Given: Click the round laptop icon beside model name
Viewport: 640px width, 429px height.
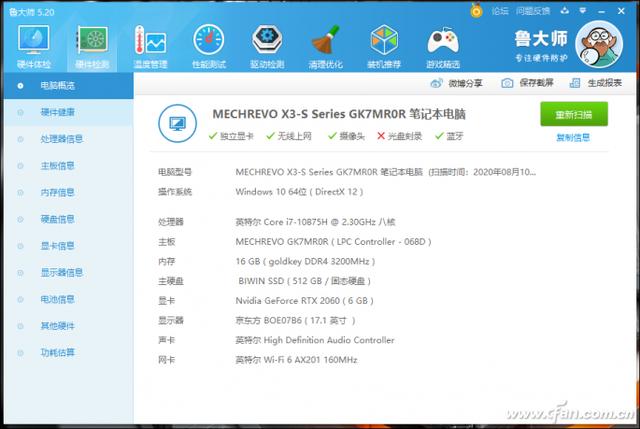Looking at the screenshot, I should [x=178, y=123].
